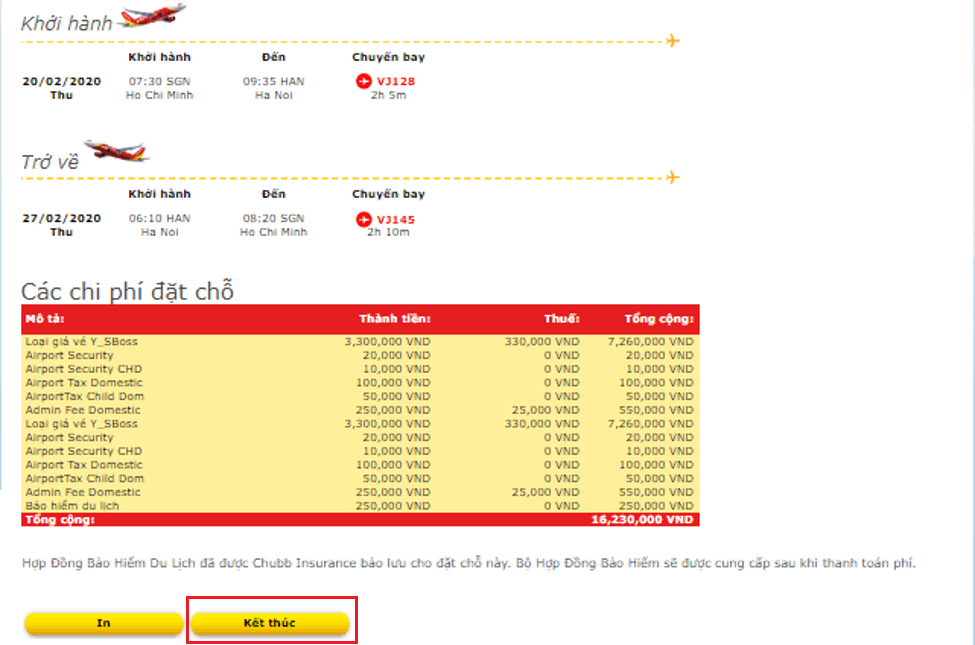
Task: Click the airplane graphic next to Trở về
Action: pyautogui.click(x=115, y=150)
